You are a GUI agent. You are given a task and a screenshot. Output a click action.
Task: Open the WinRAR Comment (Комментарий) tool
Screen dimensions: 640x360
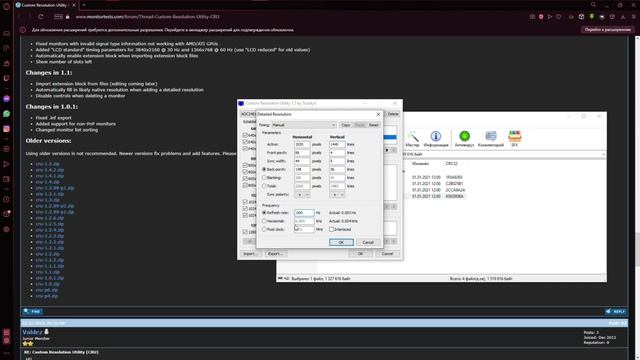491,139
